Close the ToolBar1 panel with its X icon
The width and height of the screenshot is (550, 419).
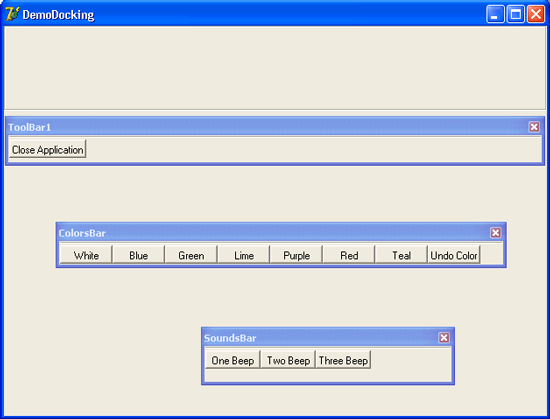pyautogui.click(x=534, y=127)
